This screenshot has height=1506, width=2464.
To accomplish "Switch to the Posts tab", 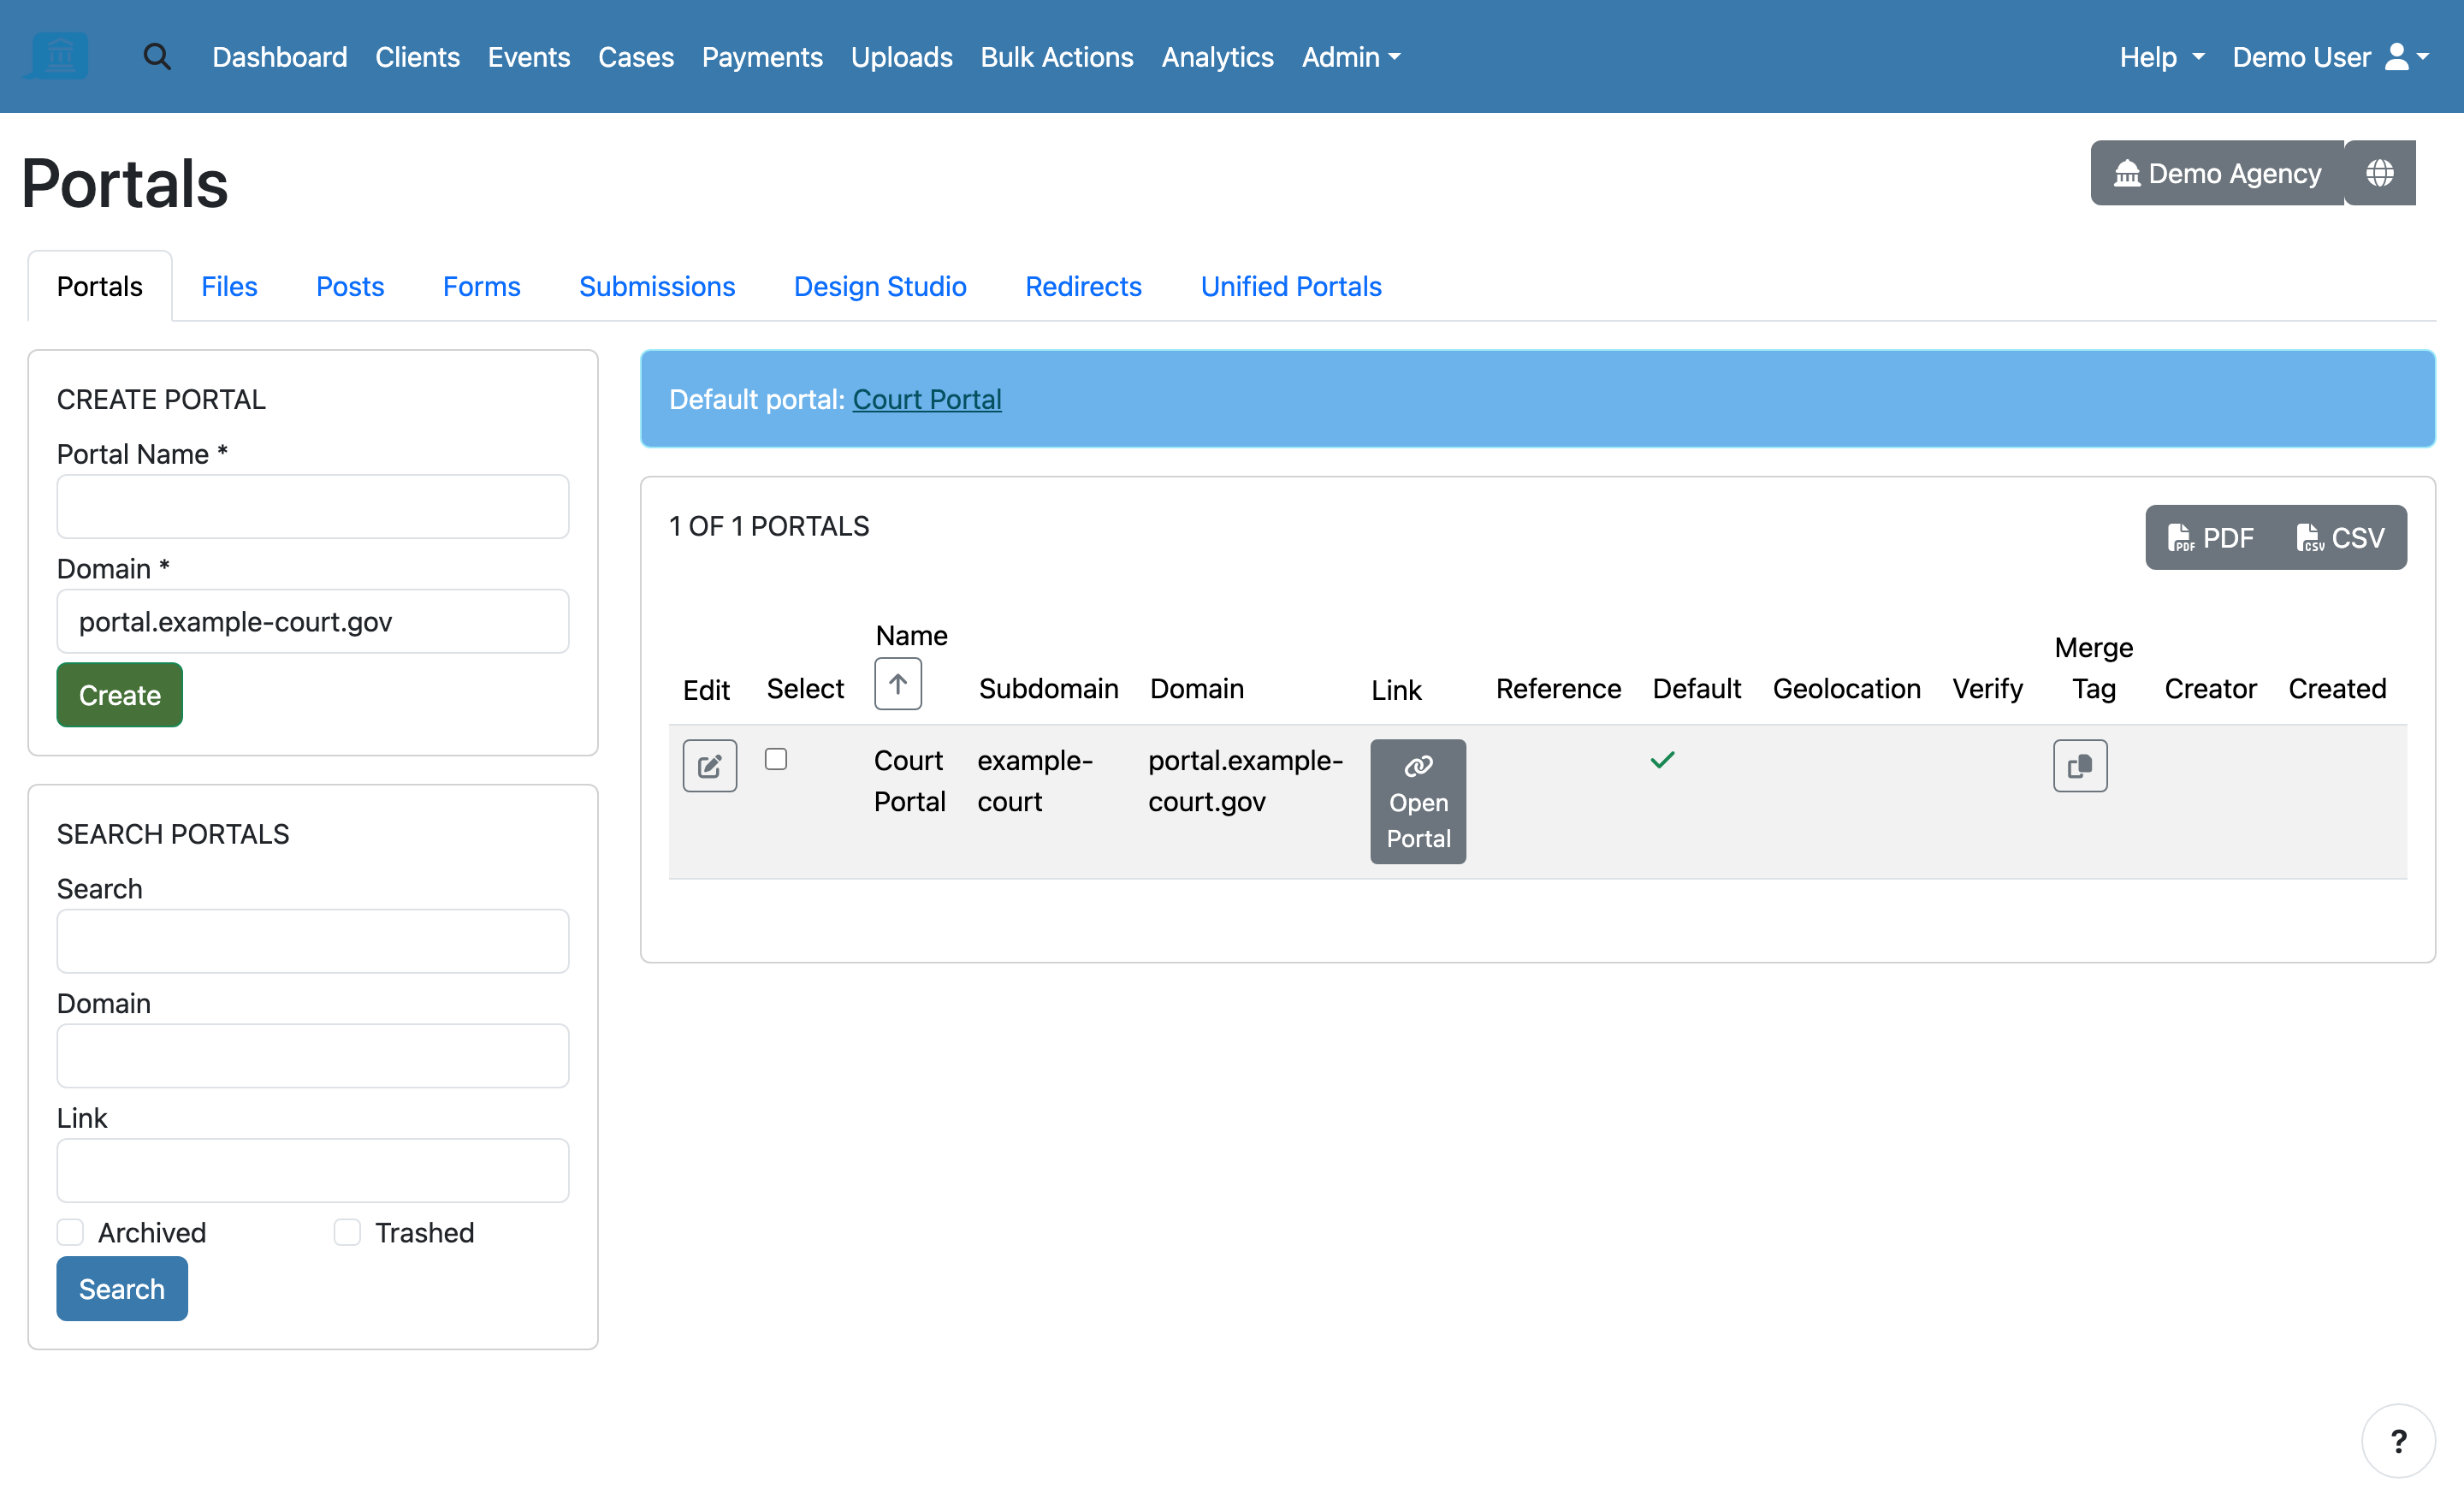I will (x=350, y=286).
